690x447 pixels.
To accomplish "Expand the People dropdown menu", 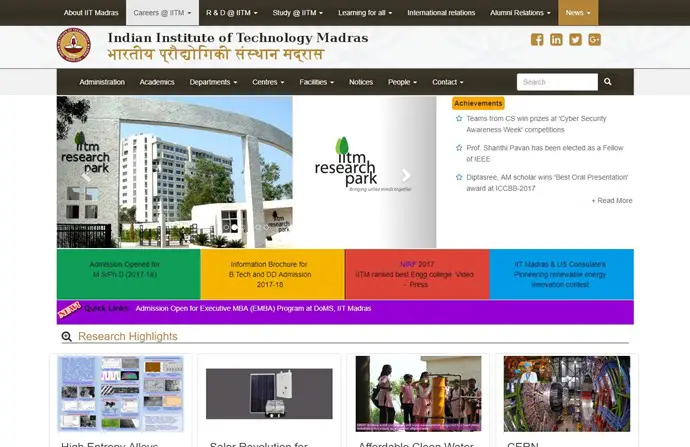I will click(402, 82).
